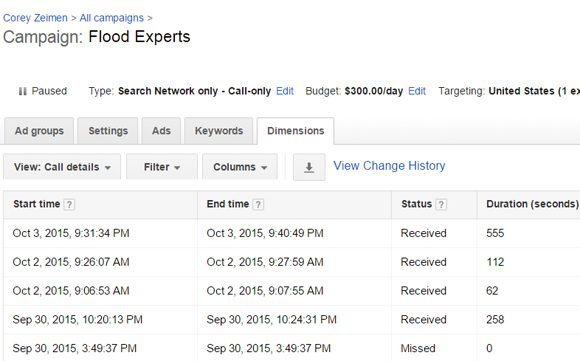Screen dimensions: 580x361
Task: Navigate to All campaigns breadcrumb
Action: pyautogui.click(x=112, y=18)
